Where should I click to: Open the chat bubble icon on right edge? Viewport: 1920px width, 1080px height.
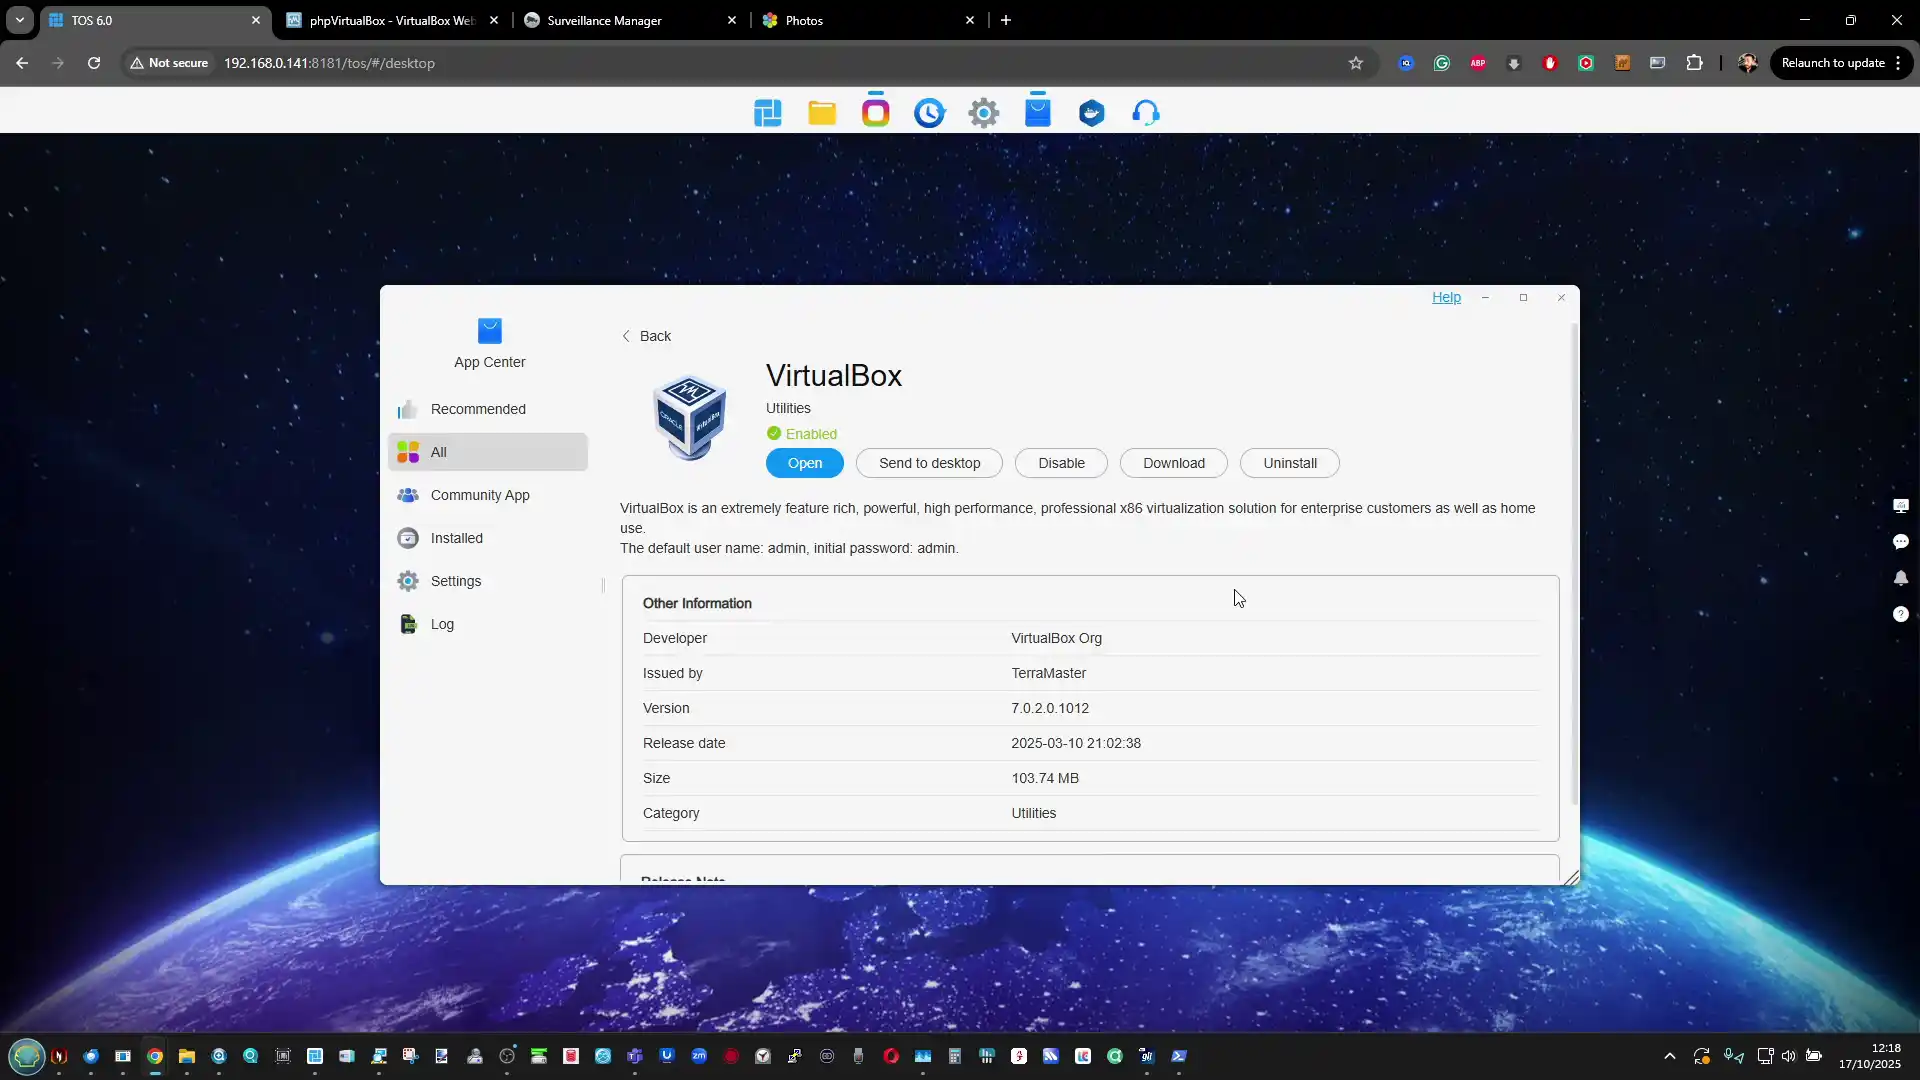pyautogui.click(x=1900, y=542)
